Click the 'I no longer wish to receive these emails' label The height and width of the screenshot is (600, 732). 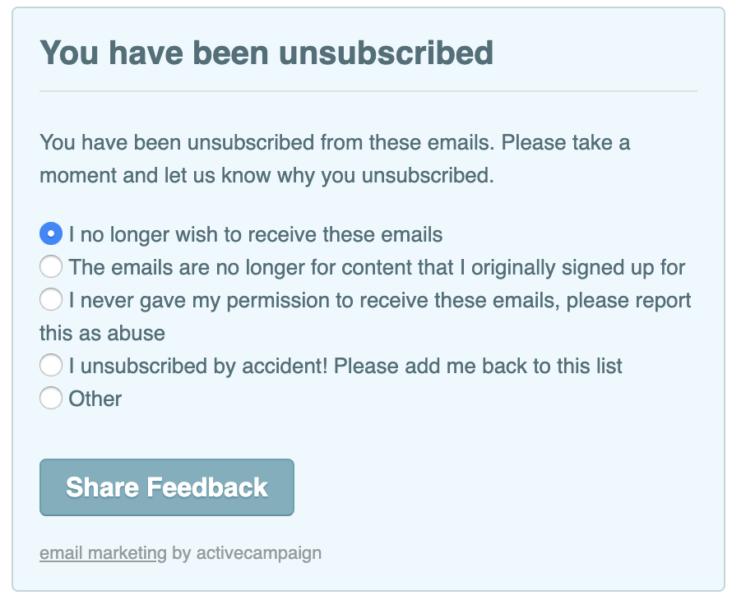(255, 235)
